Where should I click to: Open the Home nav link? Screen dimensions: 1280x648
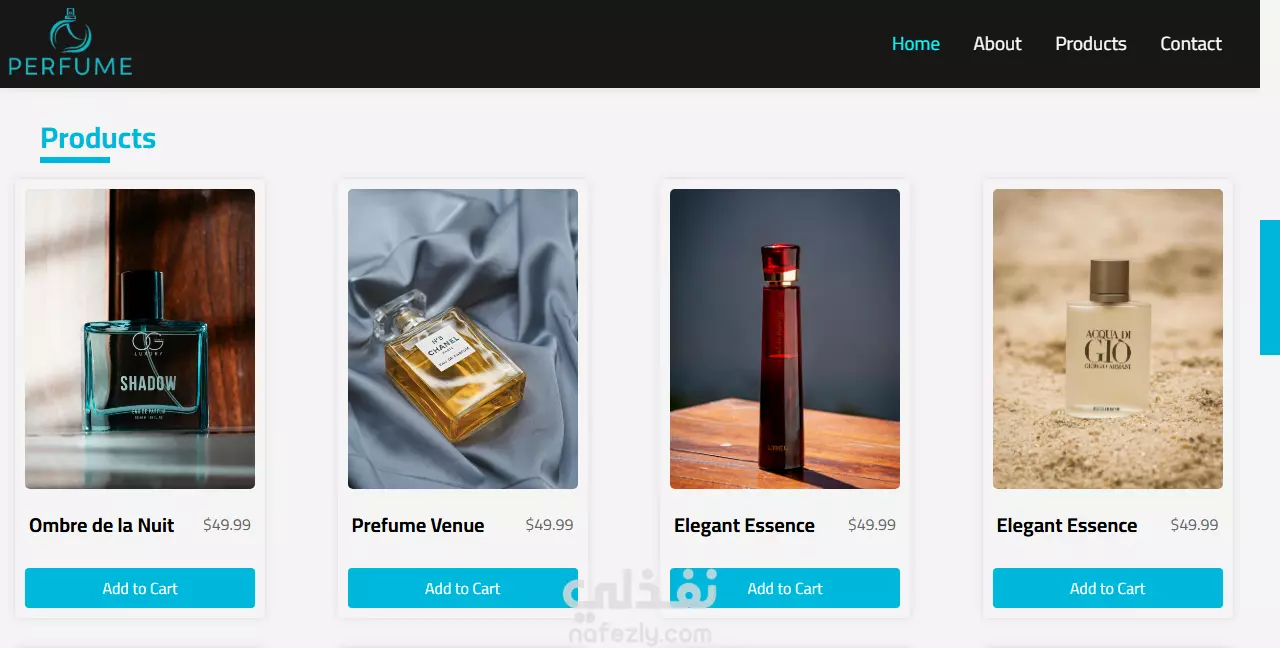[916, 44]
